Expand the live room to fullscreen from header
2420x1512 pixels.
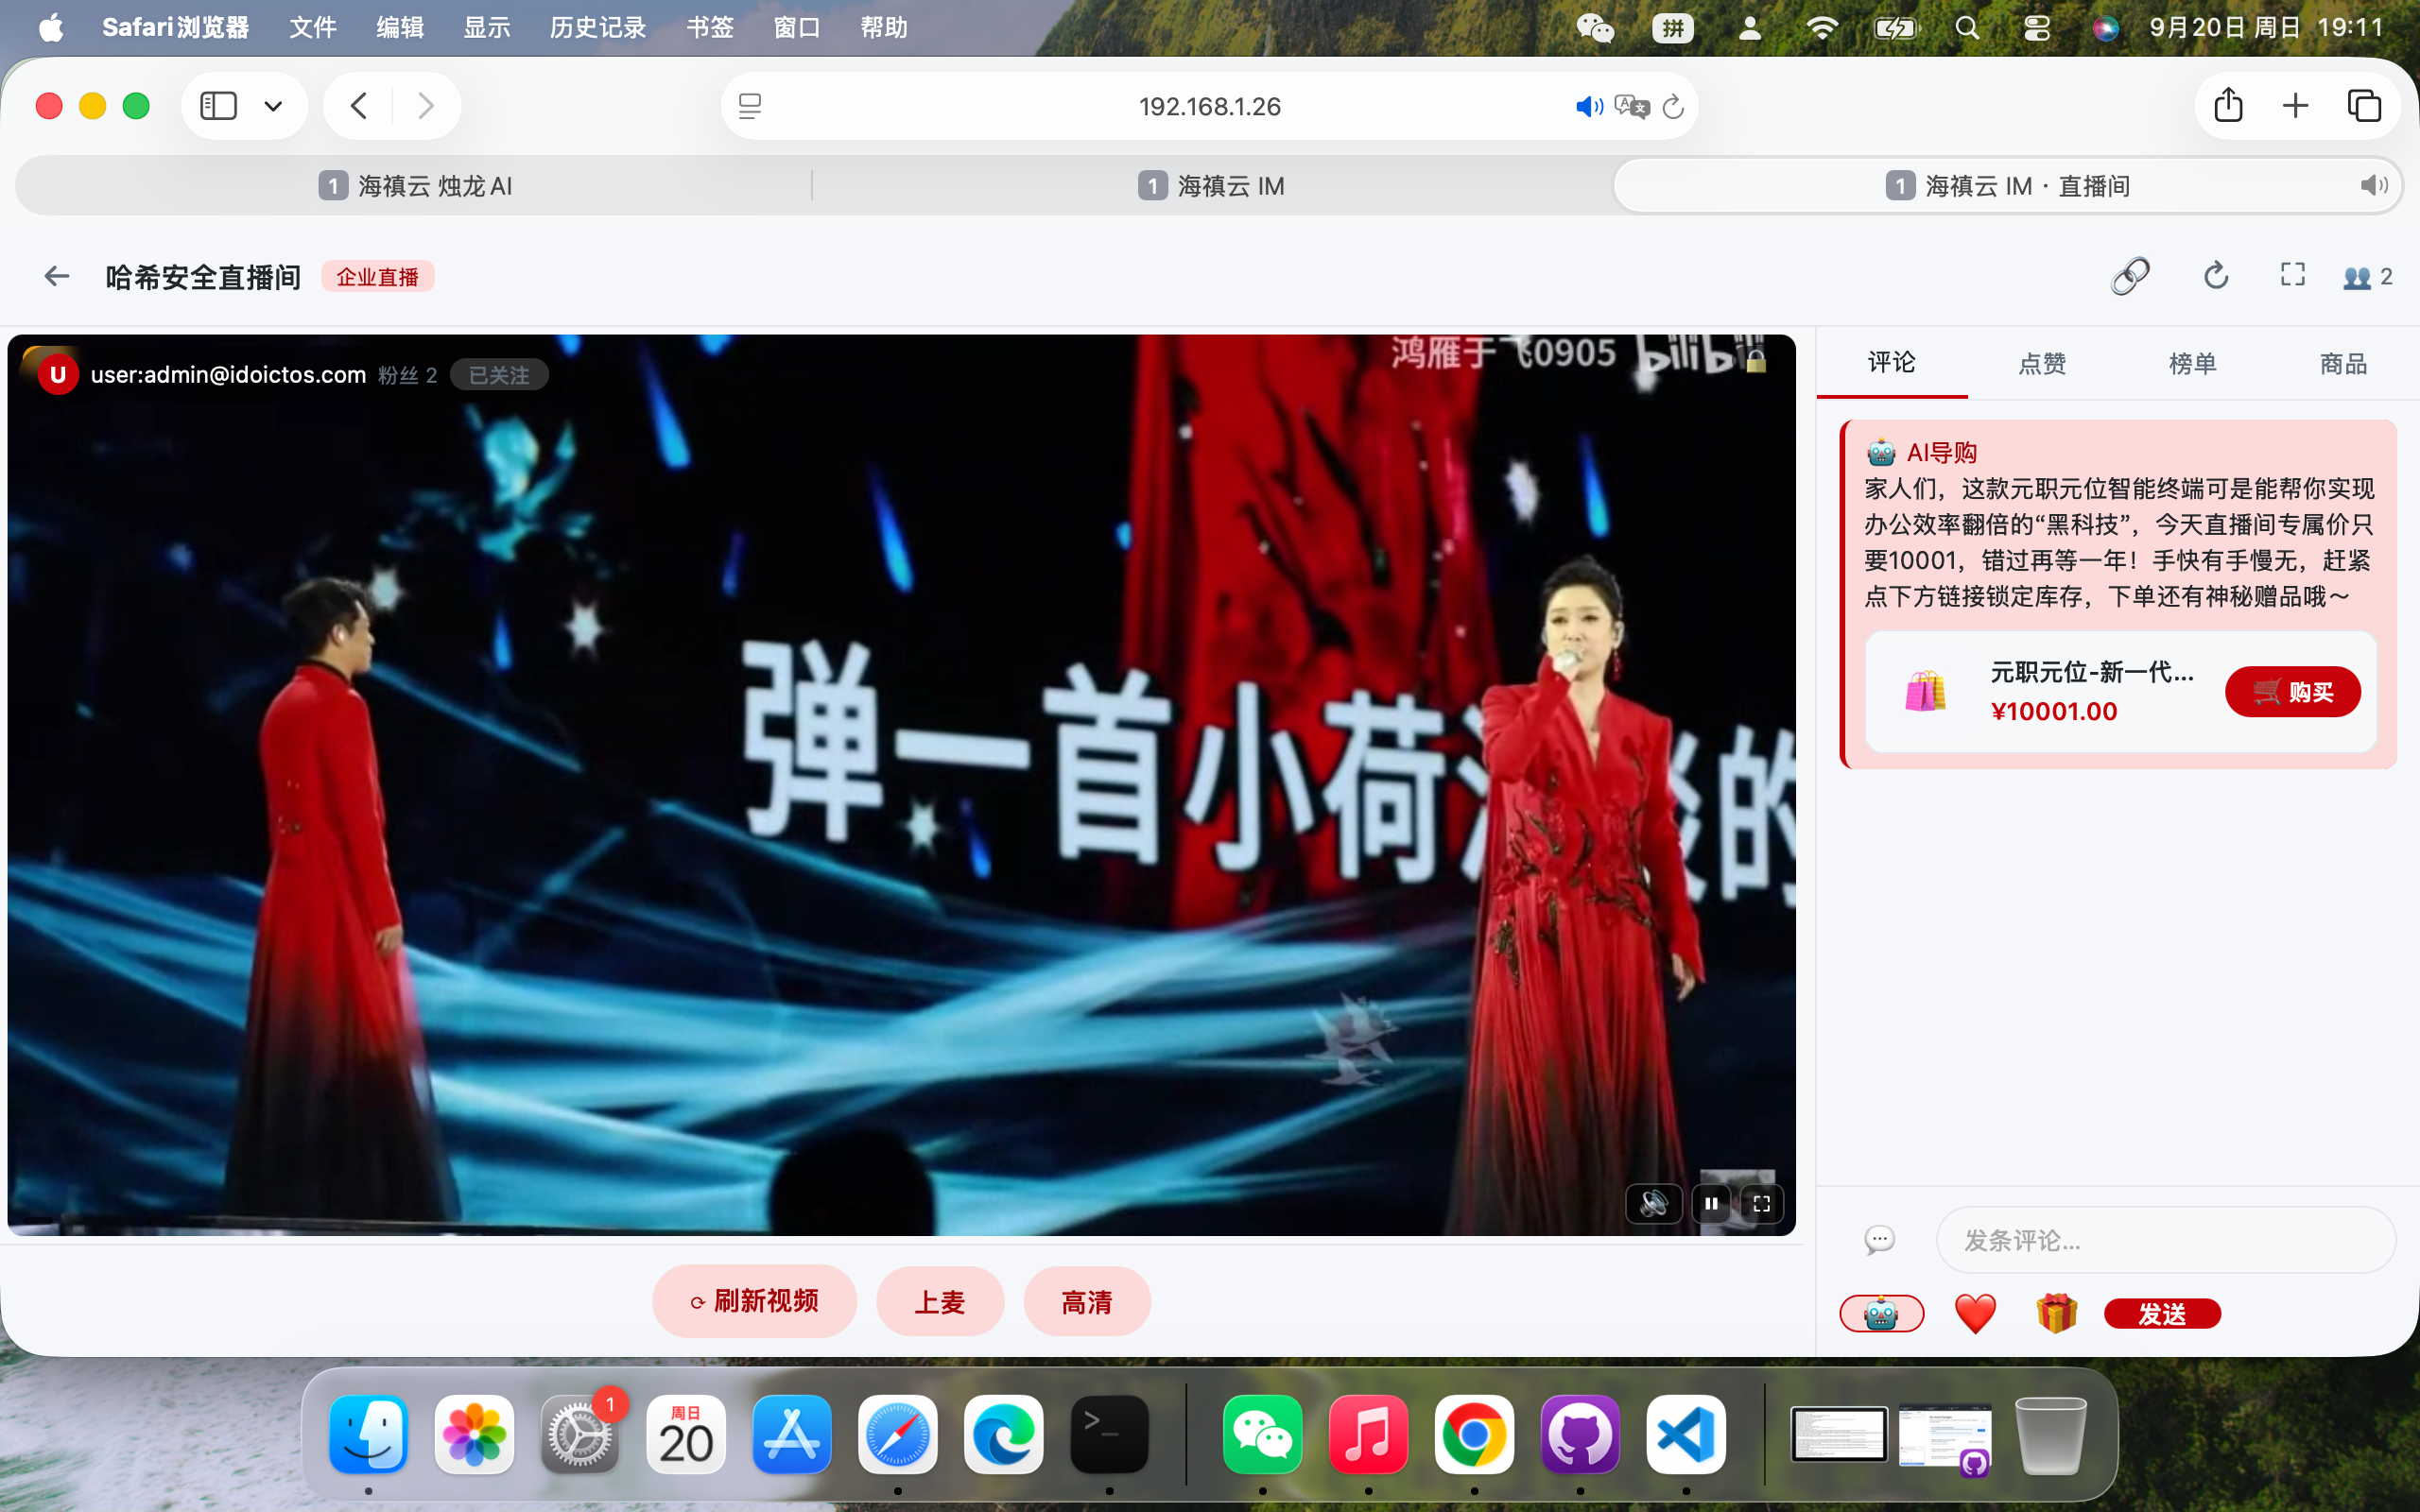[2292, 275]
